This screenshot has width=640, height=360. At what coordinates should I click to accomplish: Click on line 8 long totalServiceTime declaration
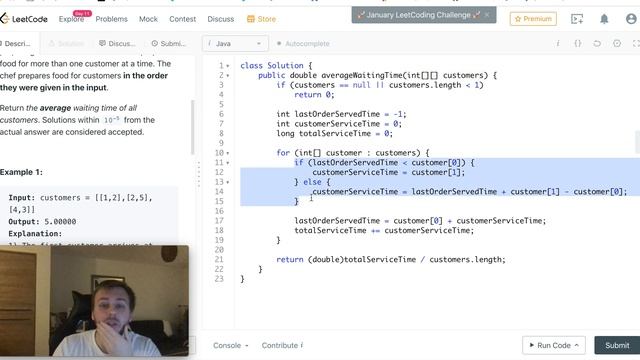(334, 133)
